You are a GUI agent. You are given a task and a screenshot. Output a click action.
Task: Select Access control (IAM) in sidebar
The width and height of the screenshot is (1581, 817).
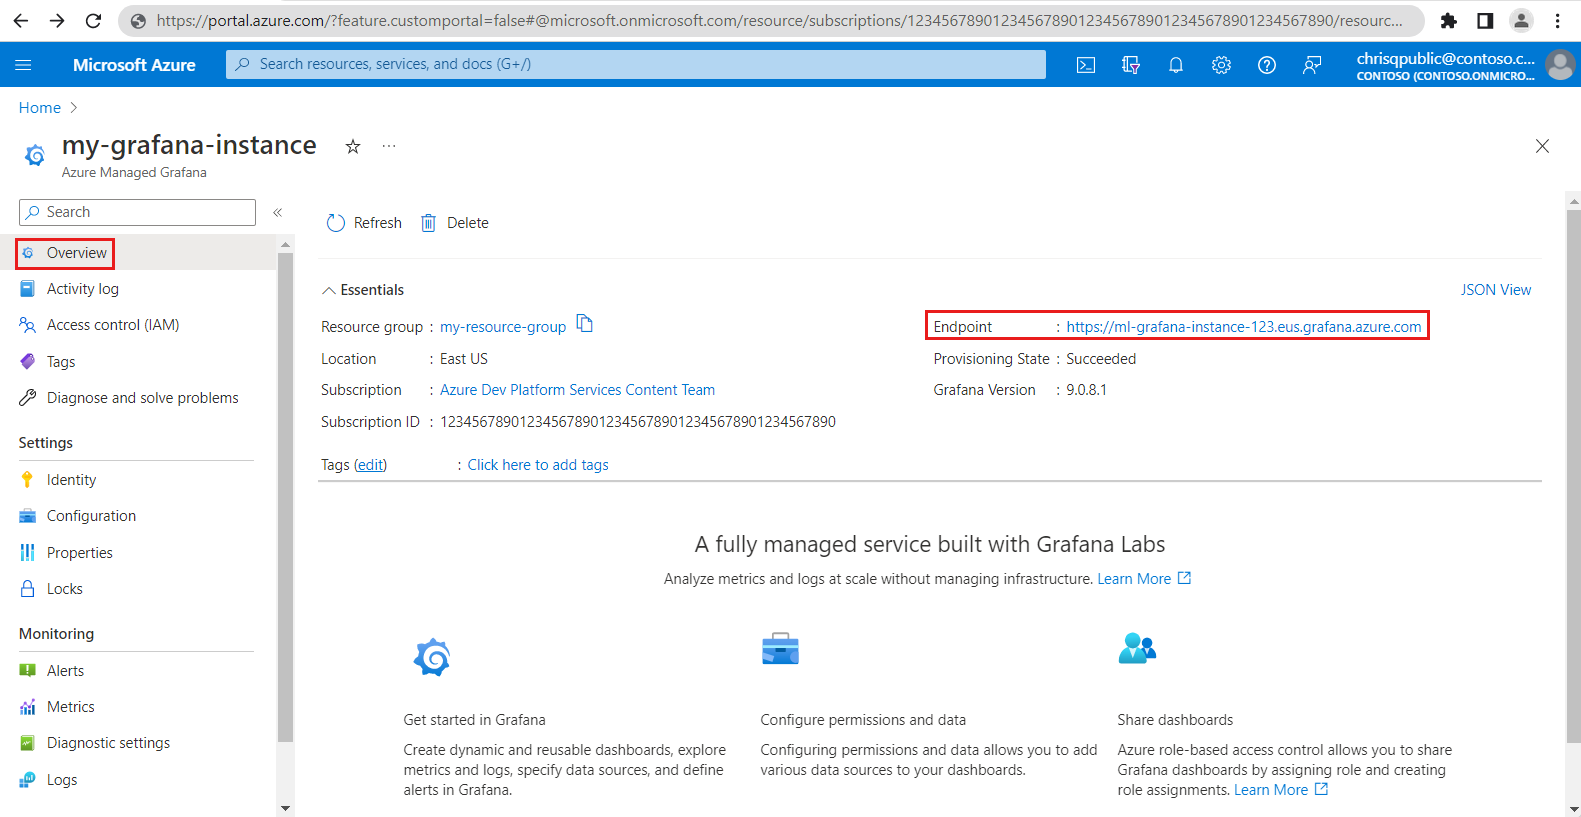click(112, 325)
